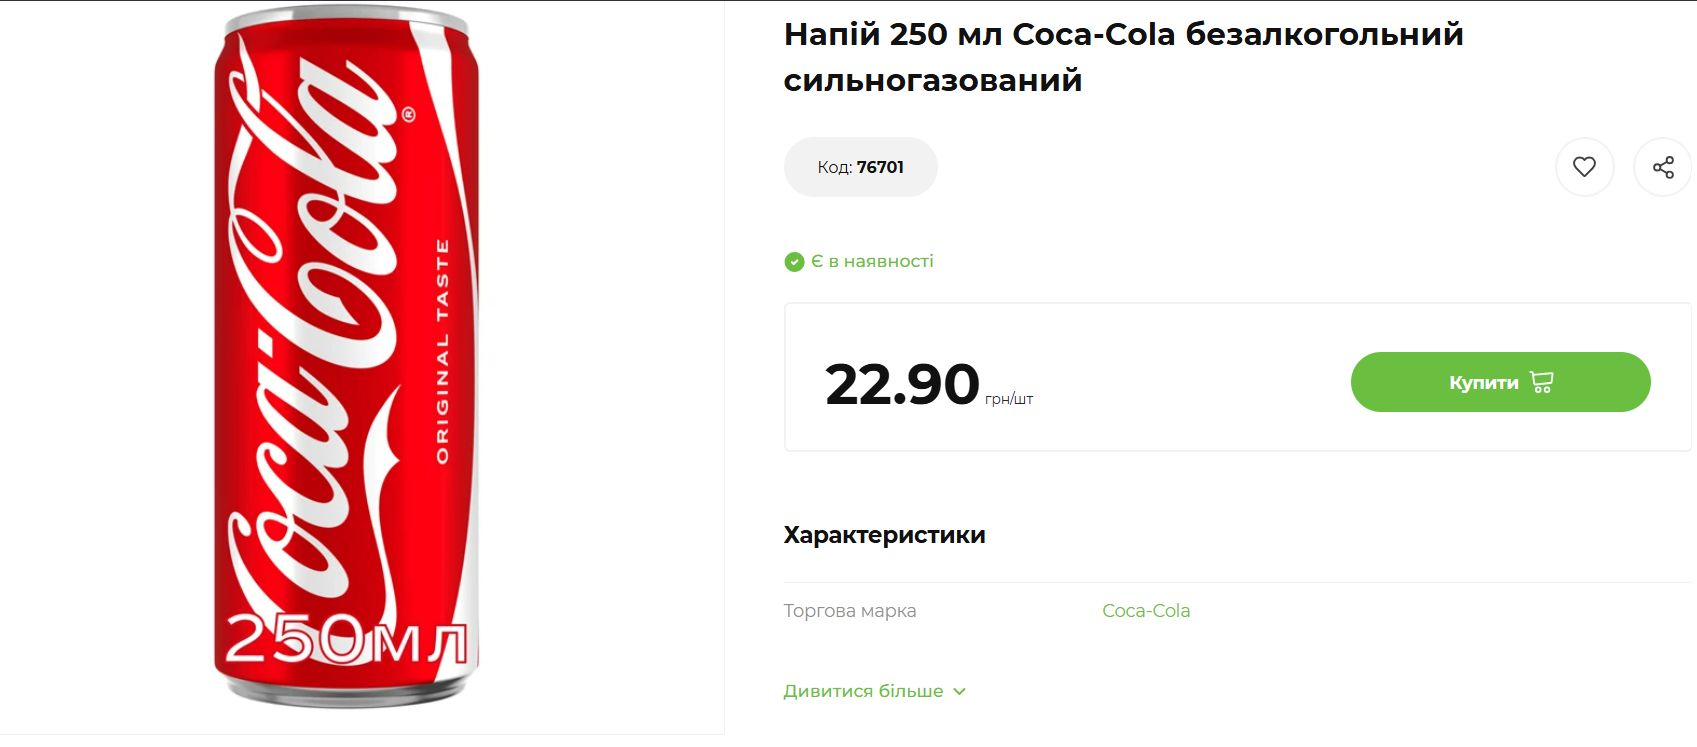This screenshot has width=1697, height=747.
Task: Open the share options icon
Action: pos(1662,167)
